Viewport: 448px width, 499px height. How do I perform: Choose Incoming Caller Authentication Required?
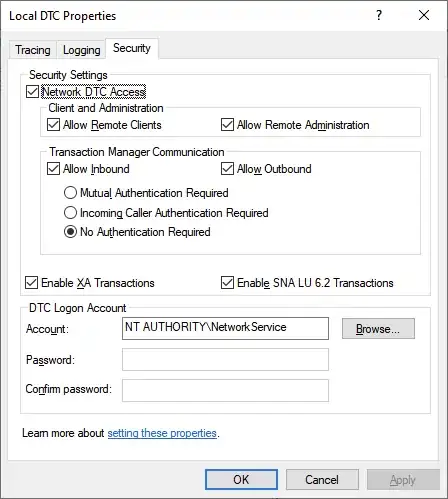(x=70, y=213)
